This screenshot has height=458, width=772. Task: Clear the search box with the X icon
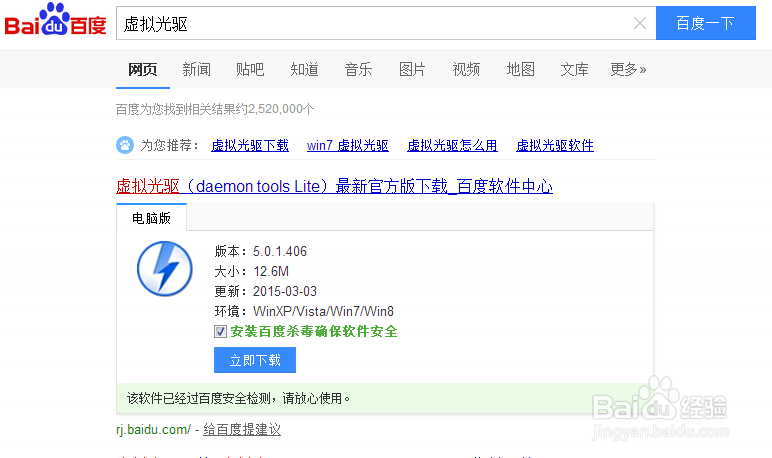[640, 23]
